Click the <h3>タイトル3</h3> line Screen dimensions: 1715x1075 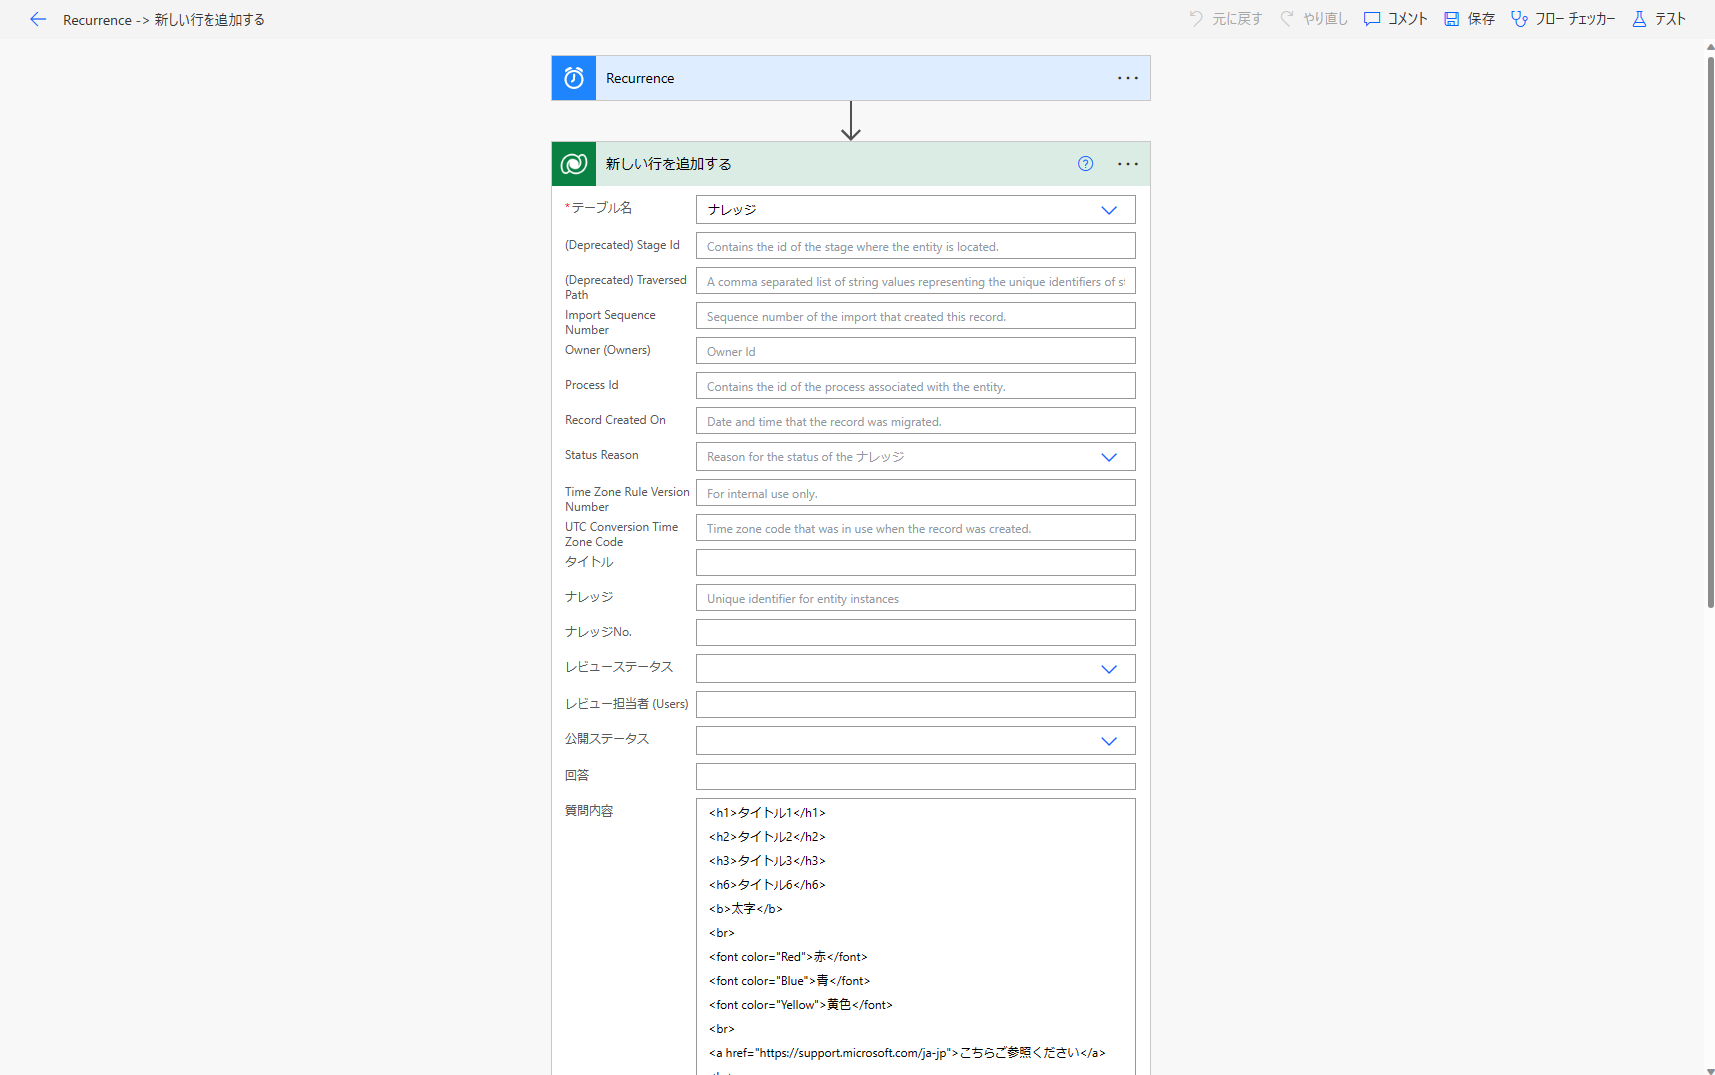(x=767, y=861)
